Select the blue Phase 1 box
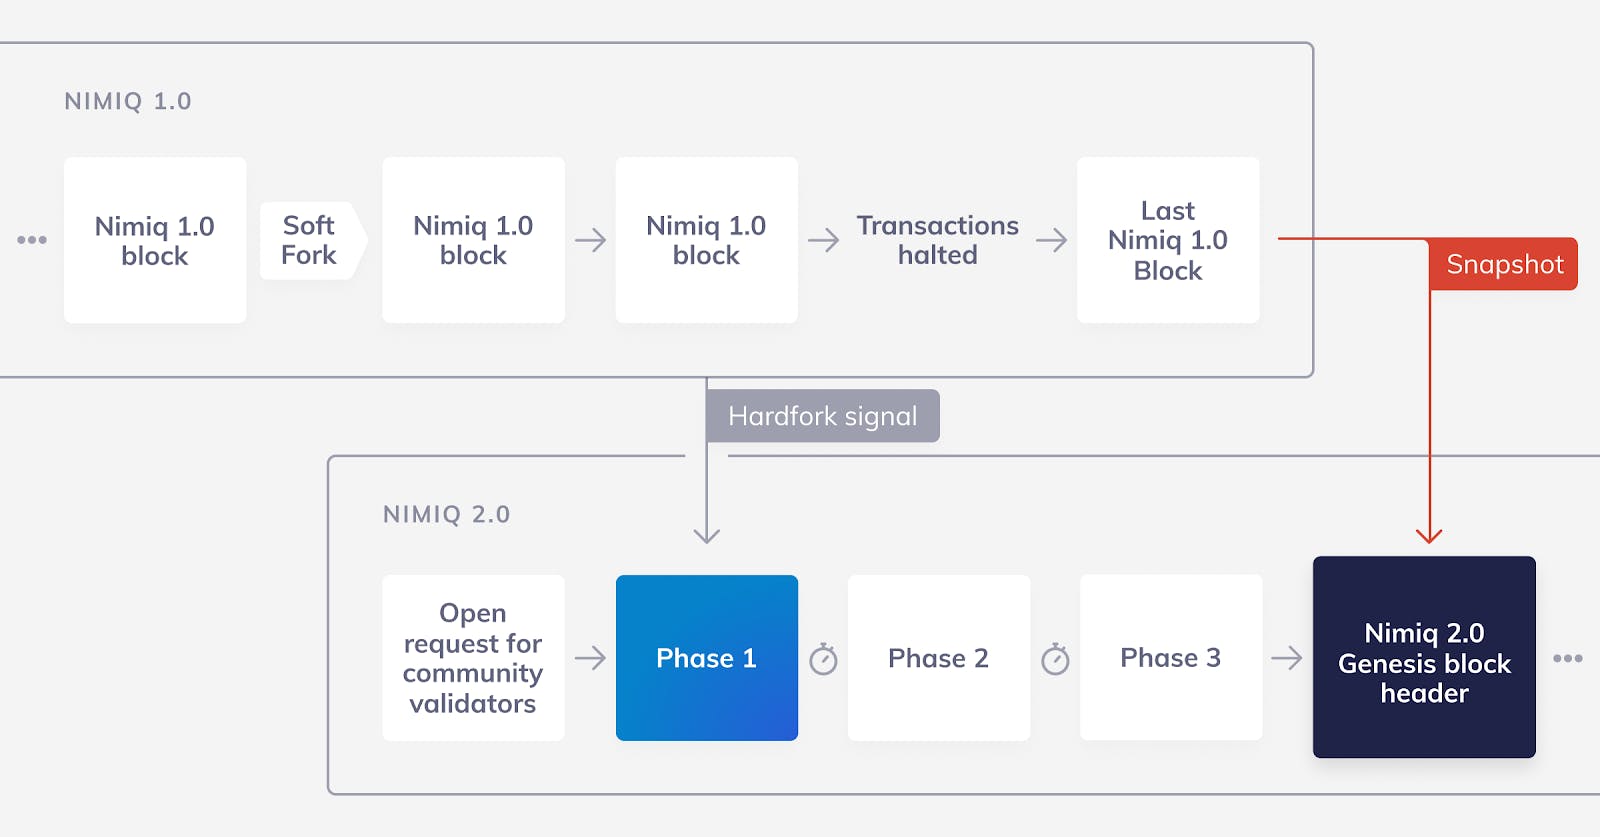The width and height of the screenshot is (1600, 837). click(x=706, y=658)
